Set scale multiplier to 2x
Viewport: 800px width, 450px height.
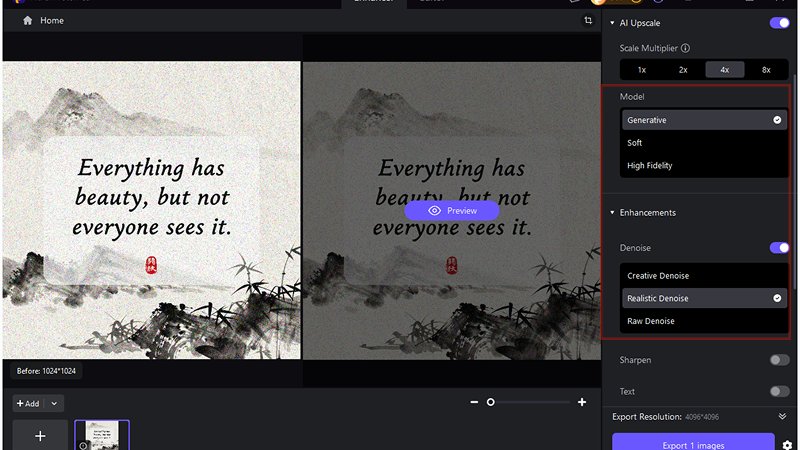[x=683, y=70]
